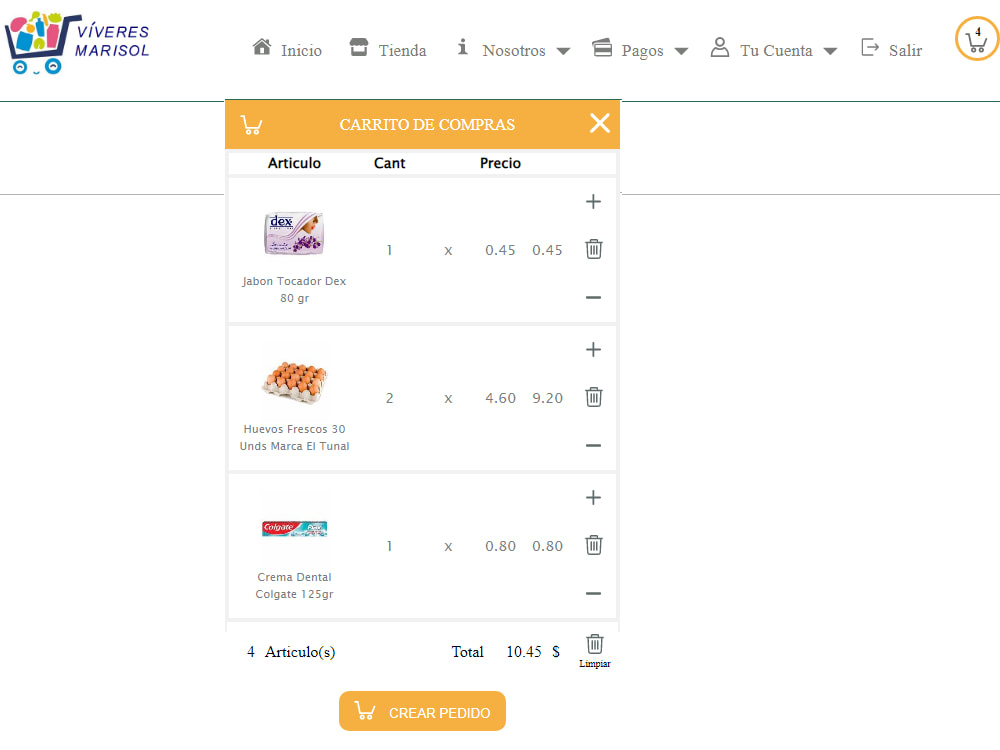This screenshot has height=750, width=1000.
Task: Click Huevos Frescos 30 Unds product name
Action: pyautogui.click(x=294, y=438)
